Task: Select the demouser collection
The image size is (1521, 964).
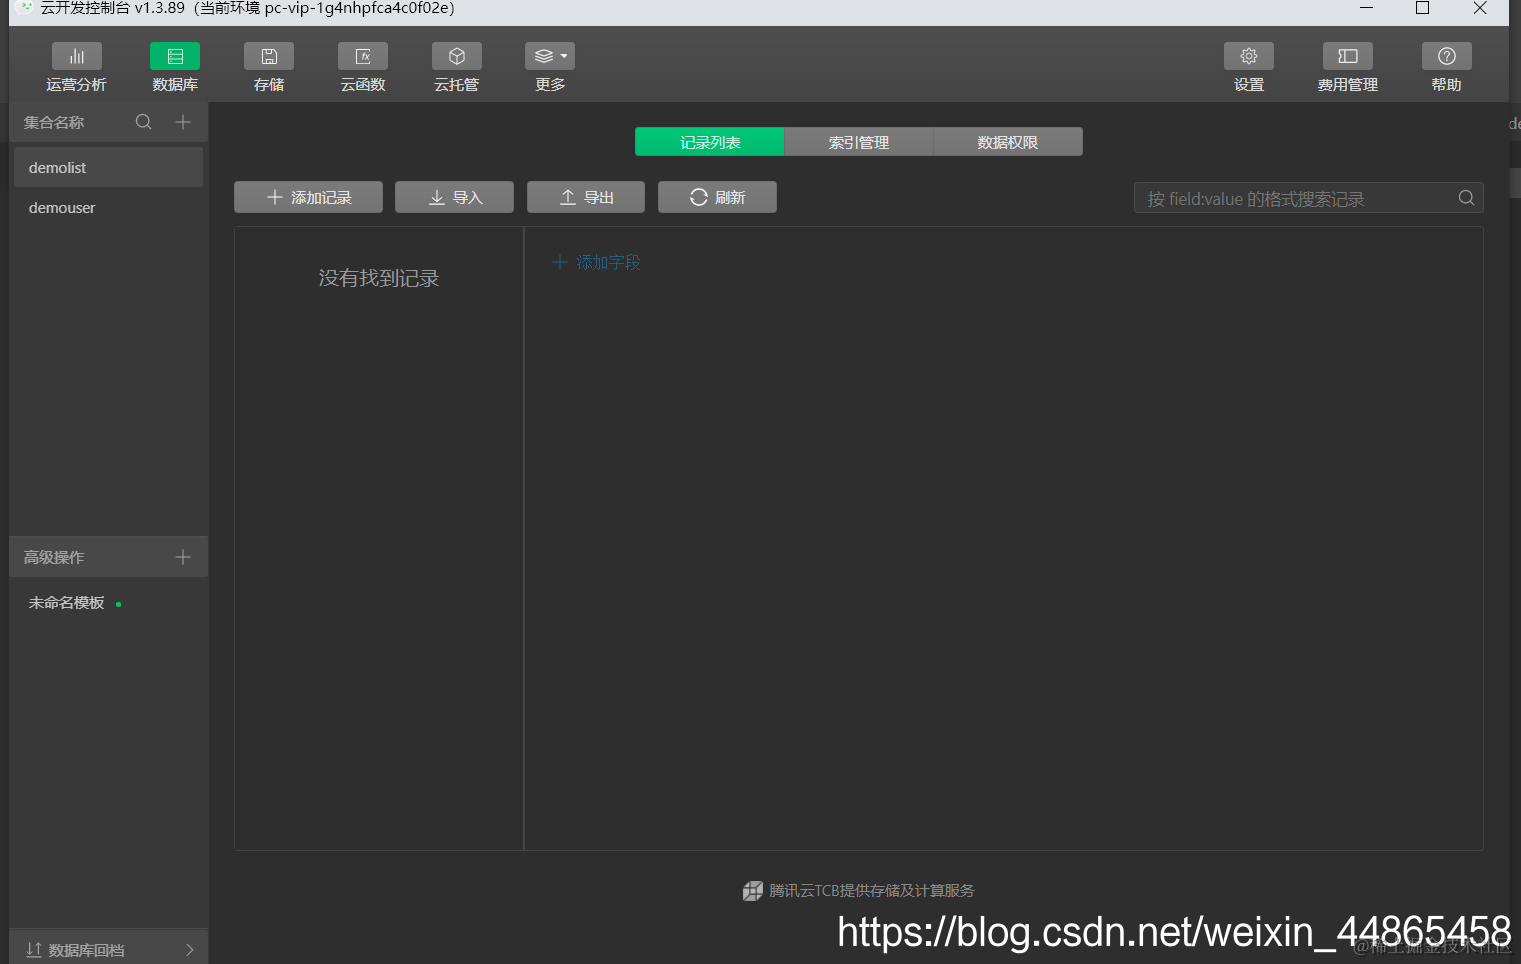Action: click(108, 208)
